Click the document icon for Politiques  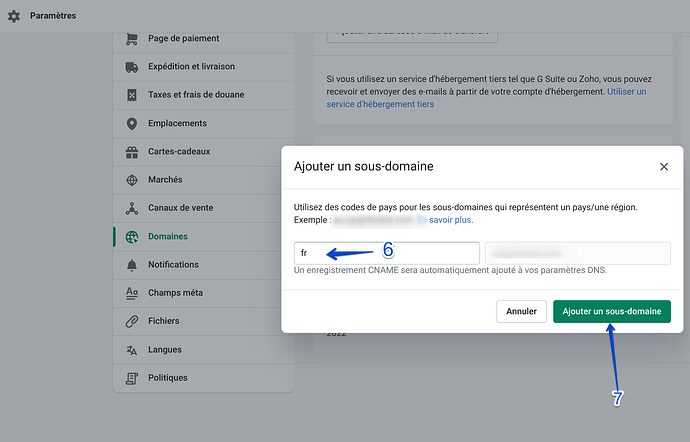132,378
